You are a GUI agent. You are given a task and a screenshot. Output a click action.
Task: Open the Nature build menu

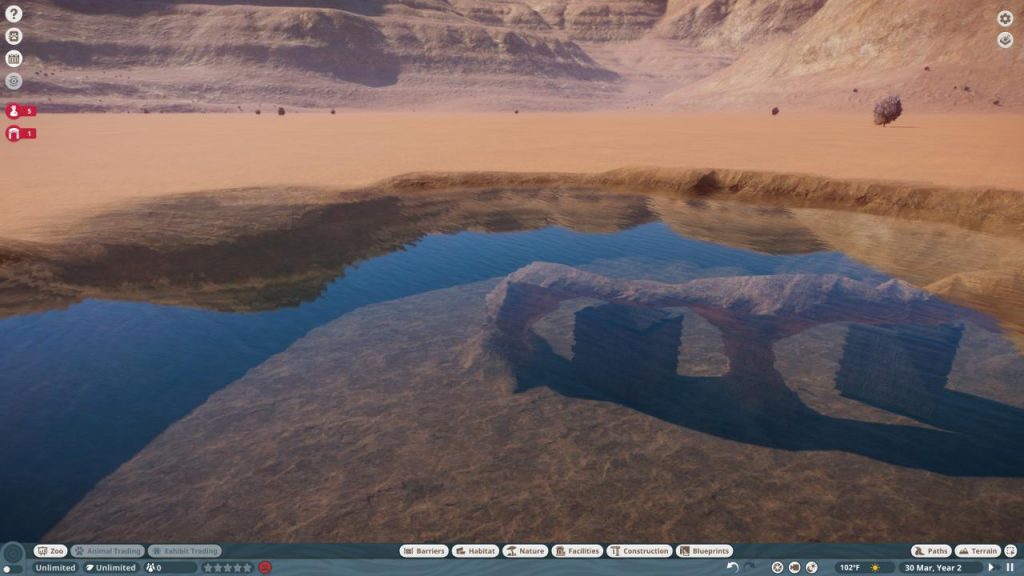(x=525, y=551)
